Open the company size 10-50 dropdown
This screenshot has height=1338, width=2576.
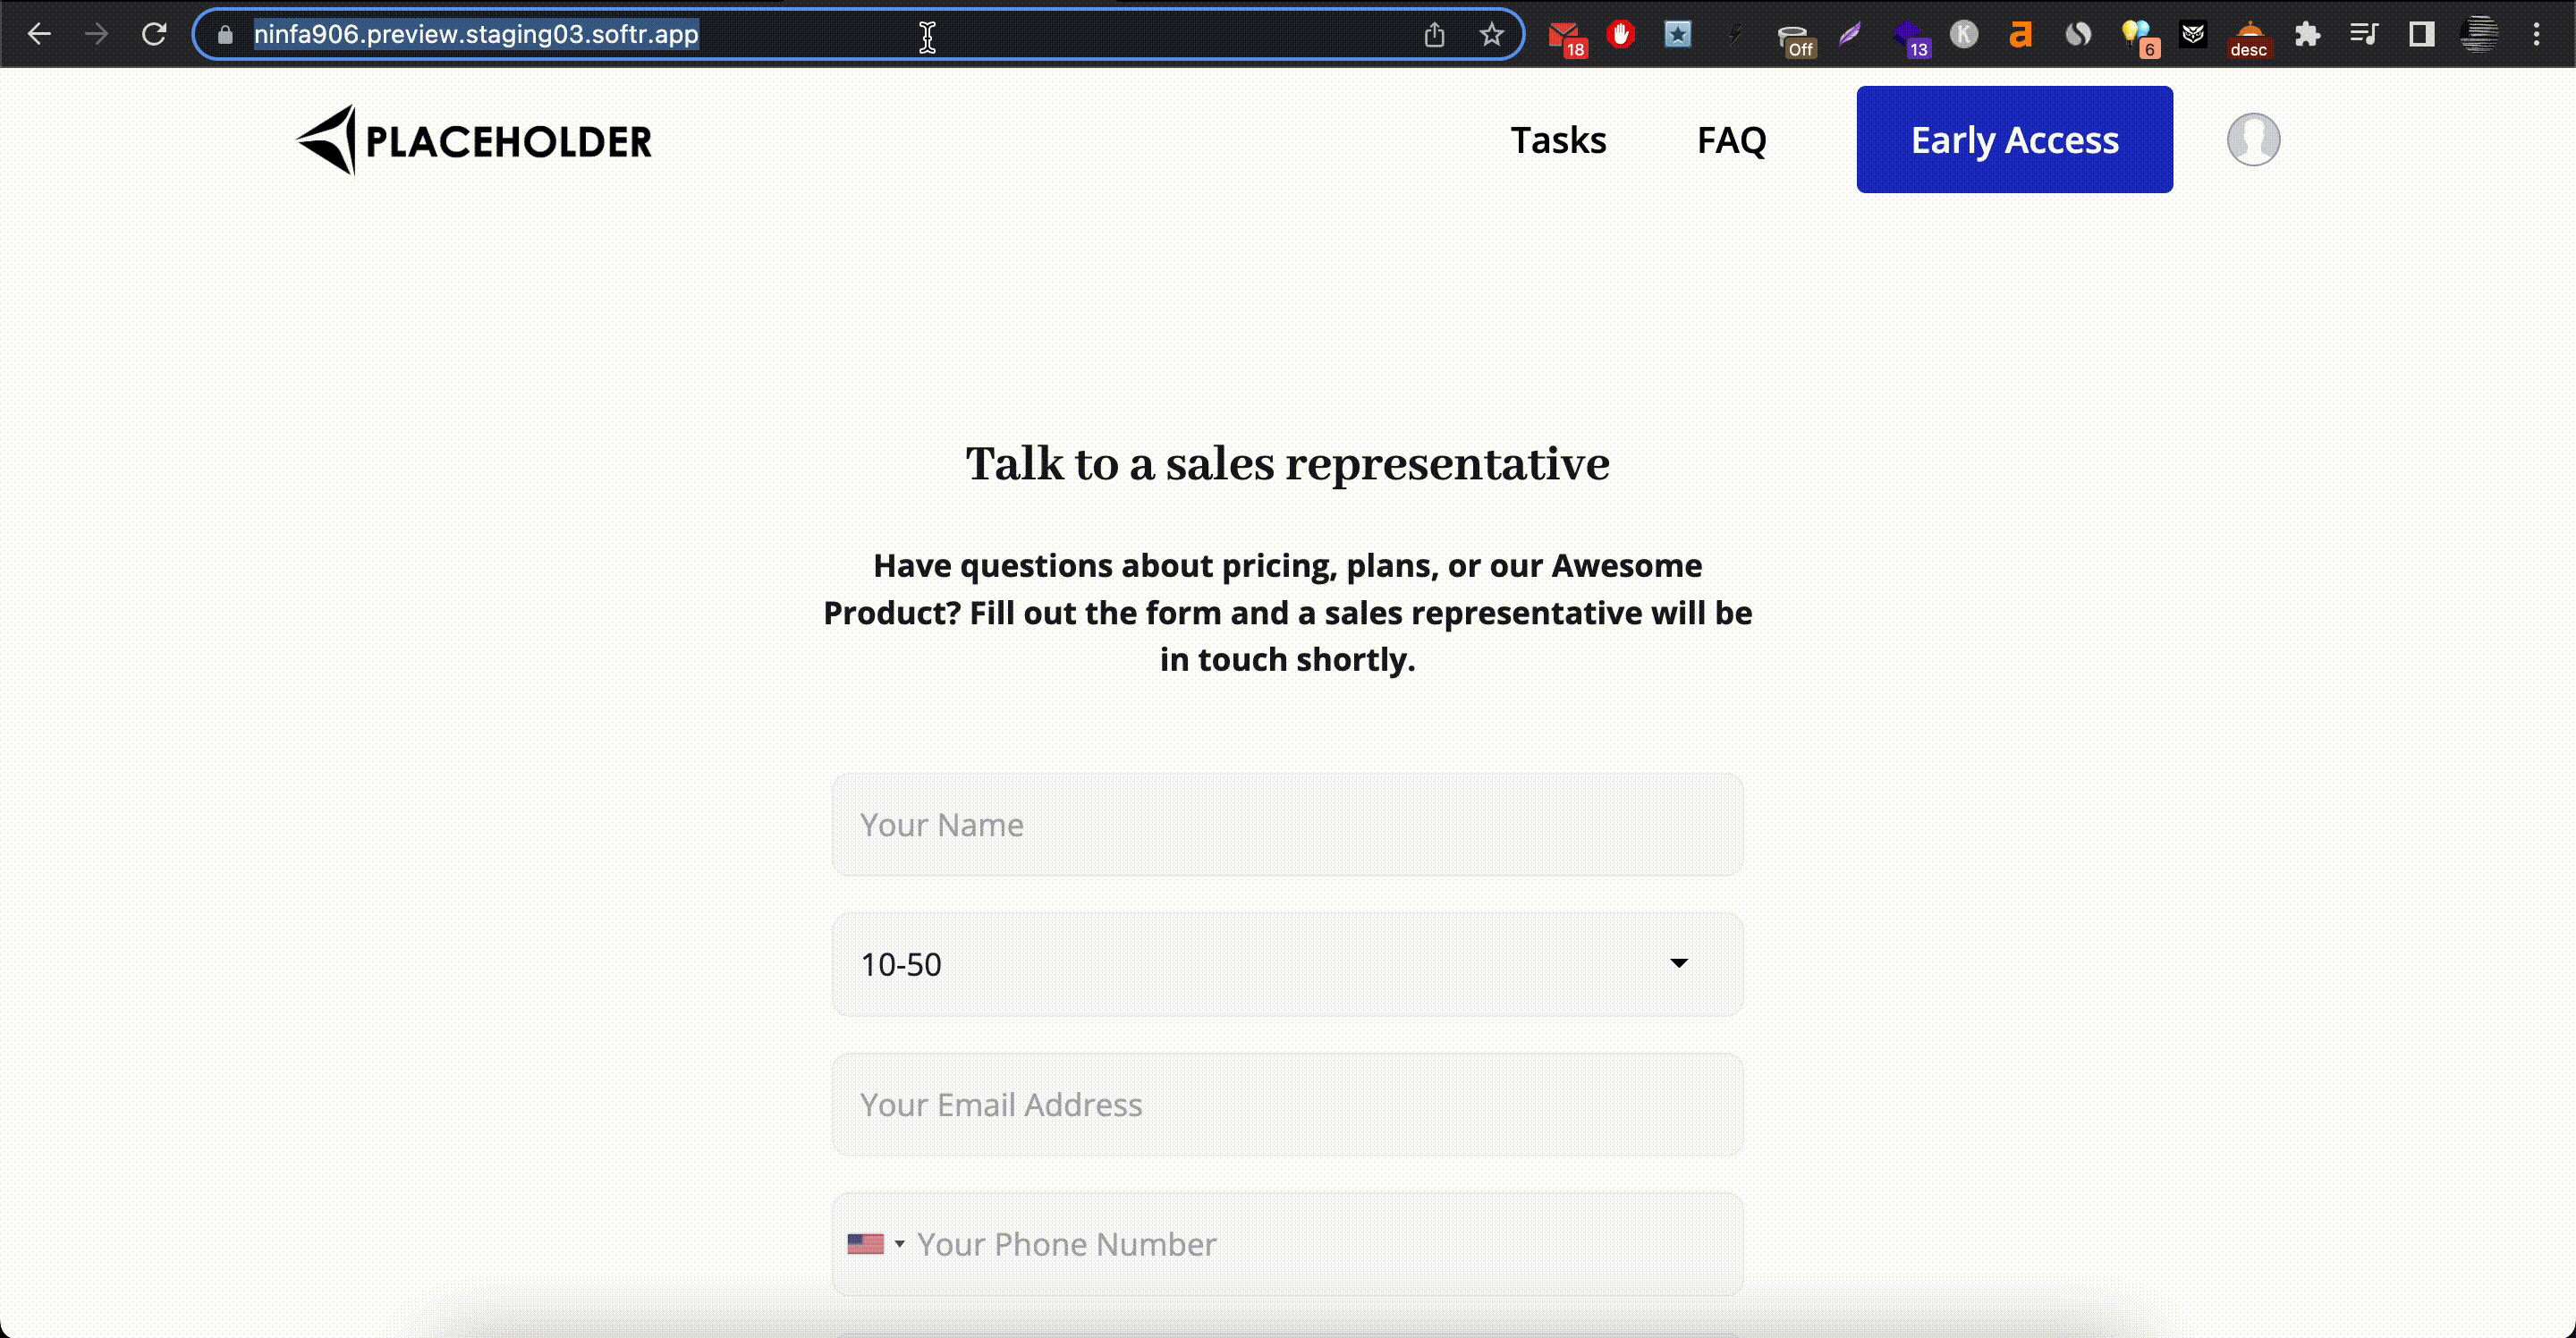(1287, 963)
